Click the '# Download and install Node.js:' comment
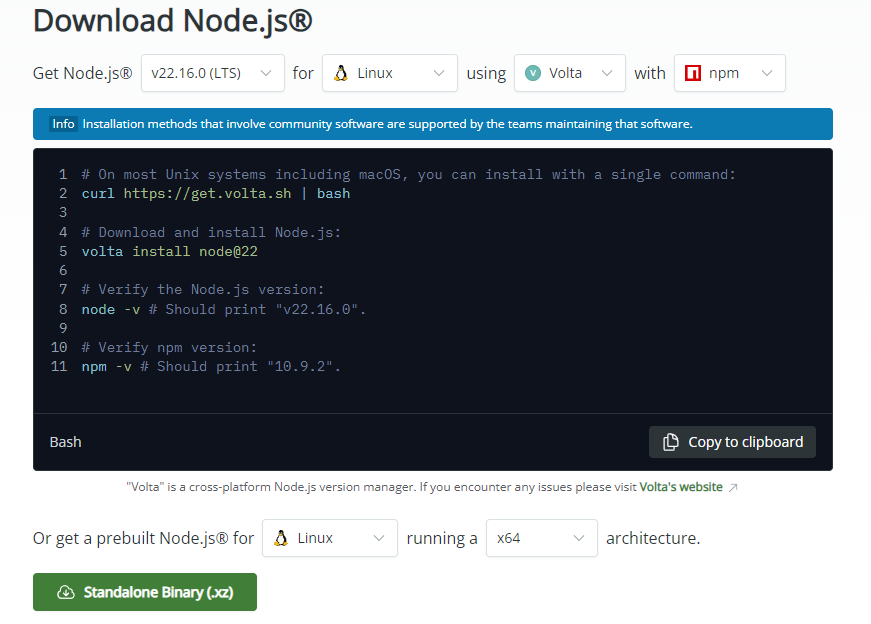 [211, 232]
